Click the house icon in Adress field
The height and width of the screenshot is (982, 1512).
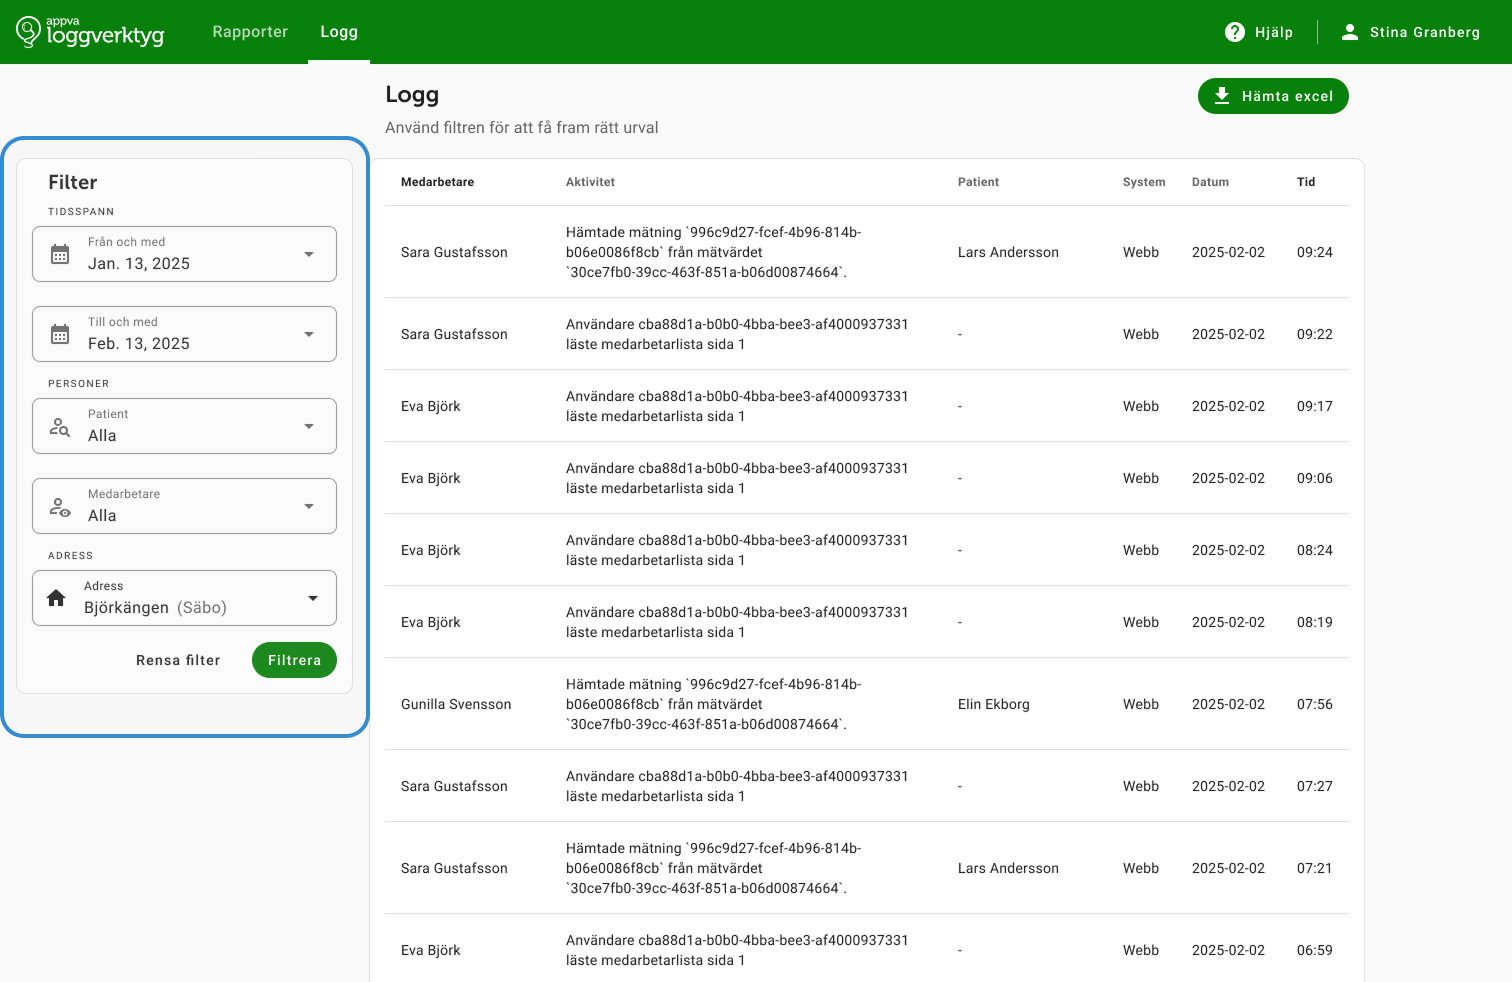[x=56, y=598]
